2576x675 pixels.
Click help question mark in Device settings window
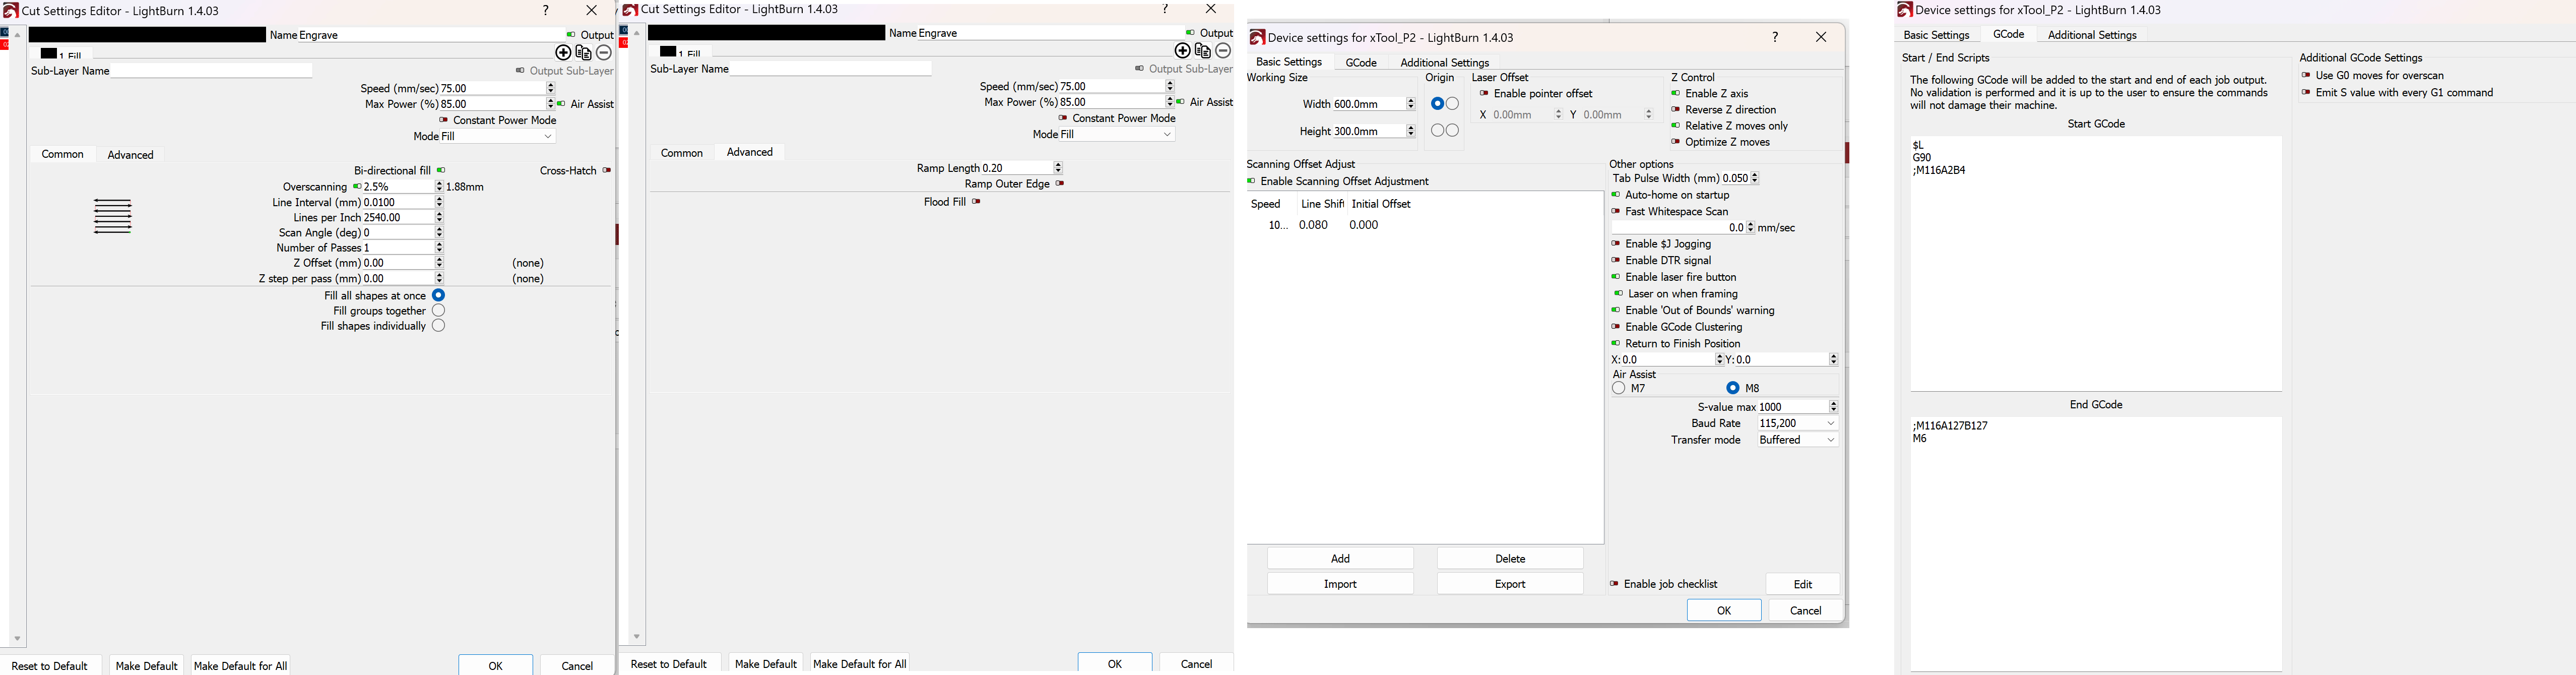click(x=1775, y=37)
